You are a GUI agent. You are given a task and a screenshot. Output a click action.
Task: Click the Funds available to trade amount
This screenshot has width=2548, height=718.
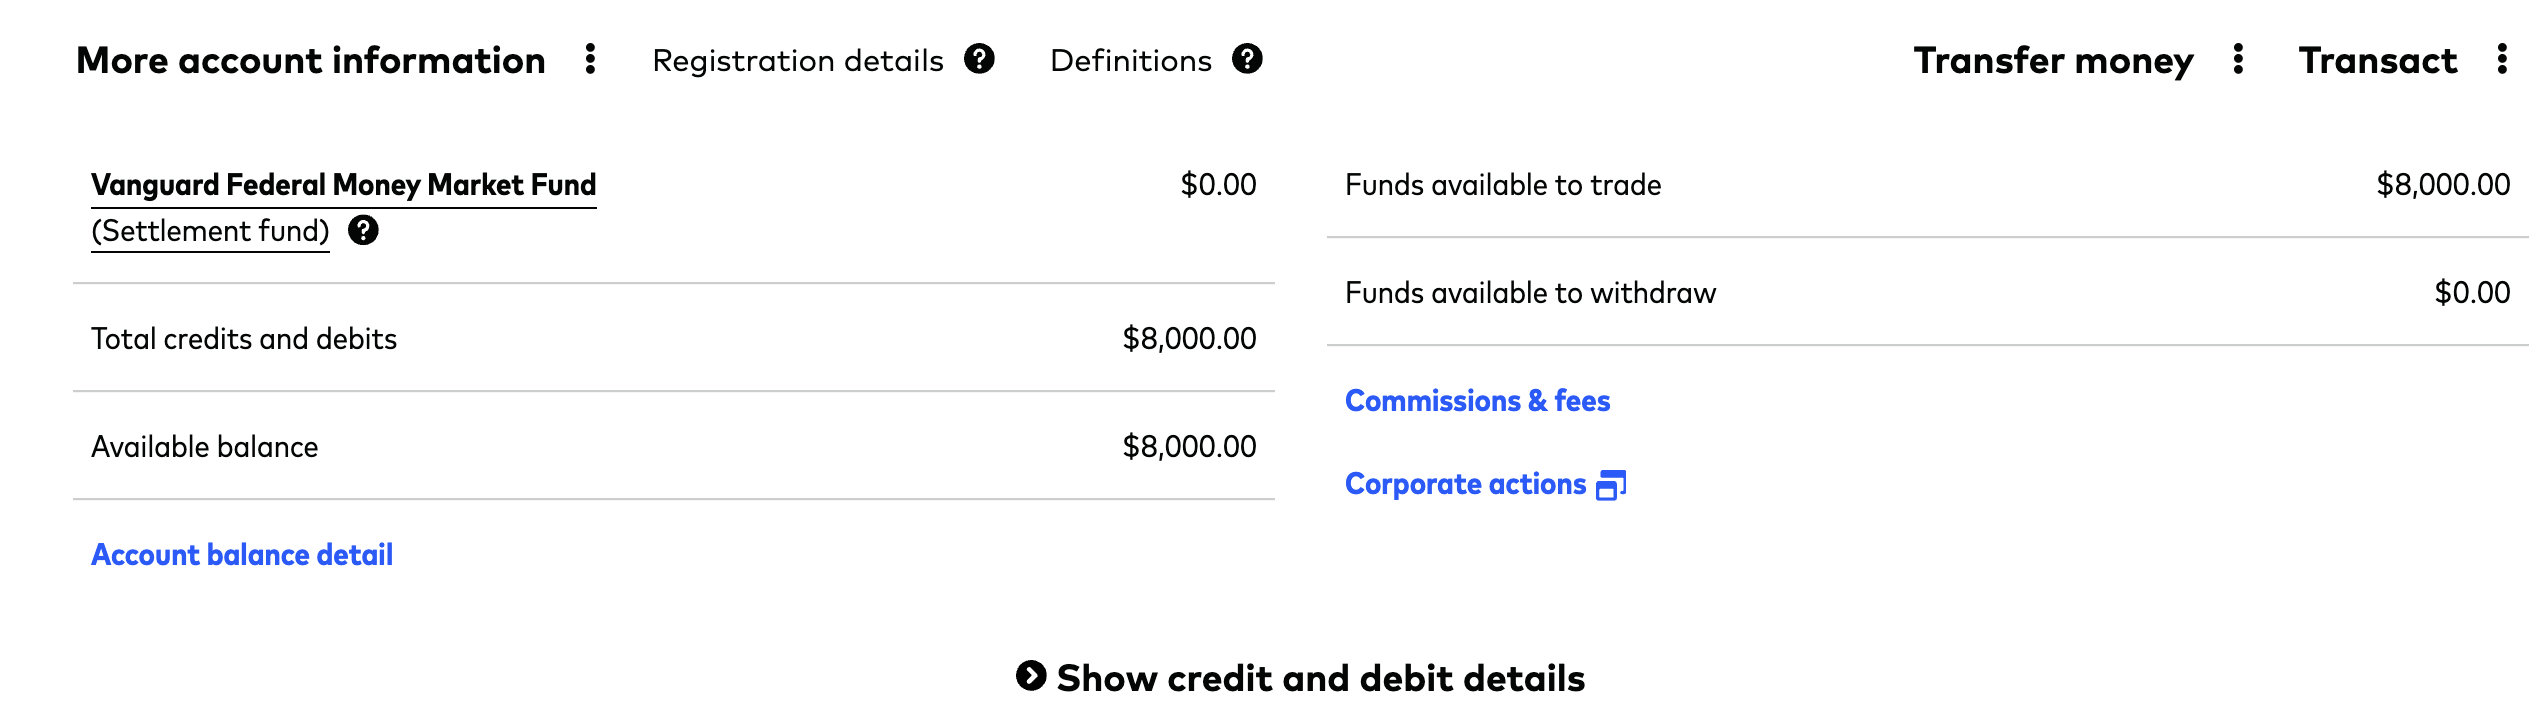tap(2442, 185)
